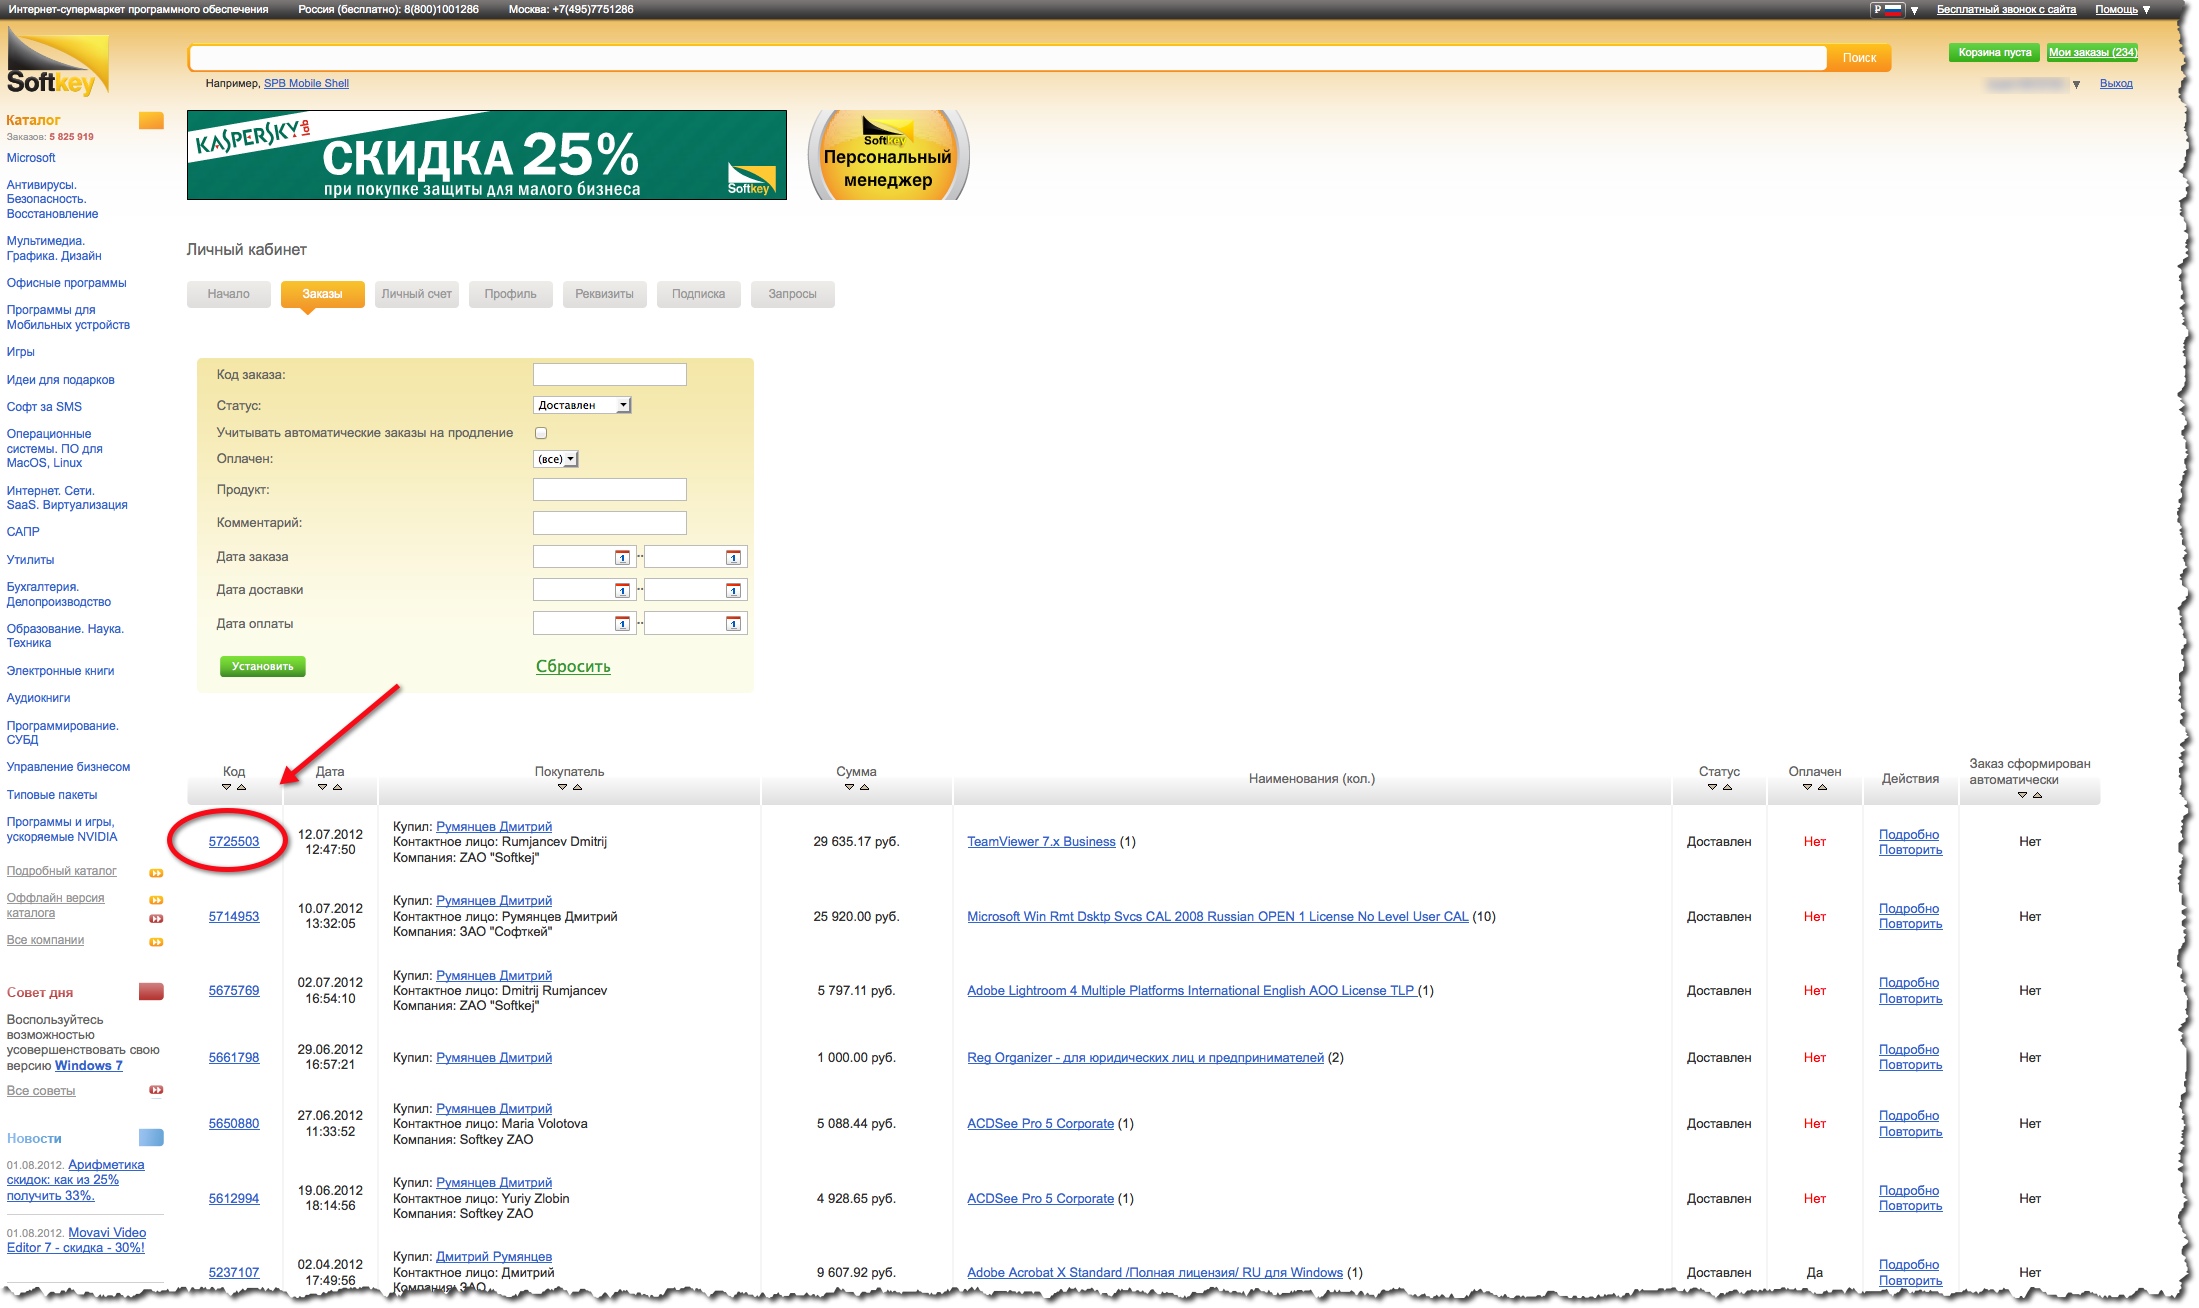Click the main search input field

1008,58
